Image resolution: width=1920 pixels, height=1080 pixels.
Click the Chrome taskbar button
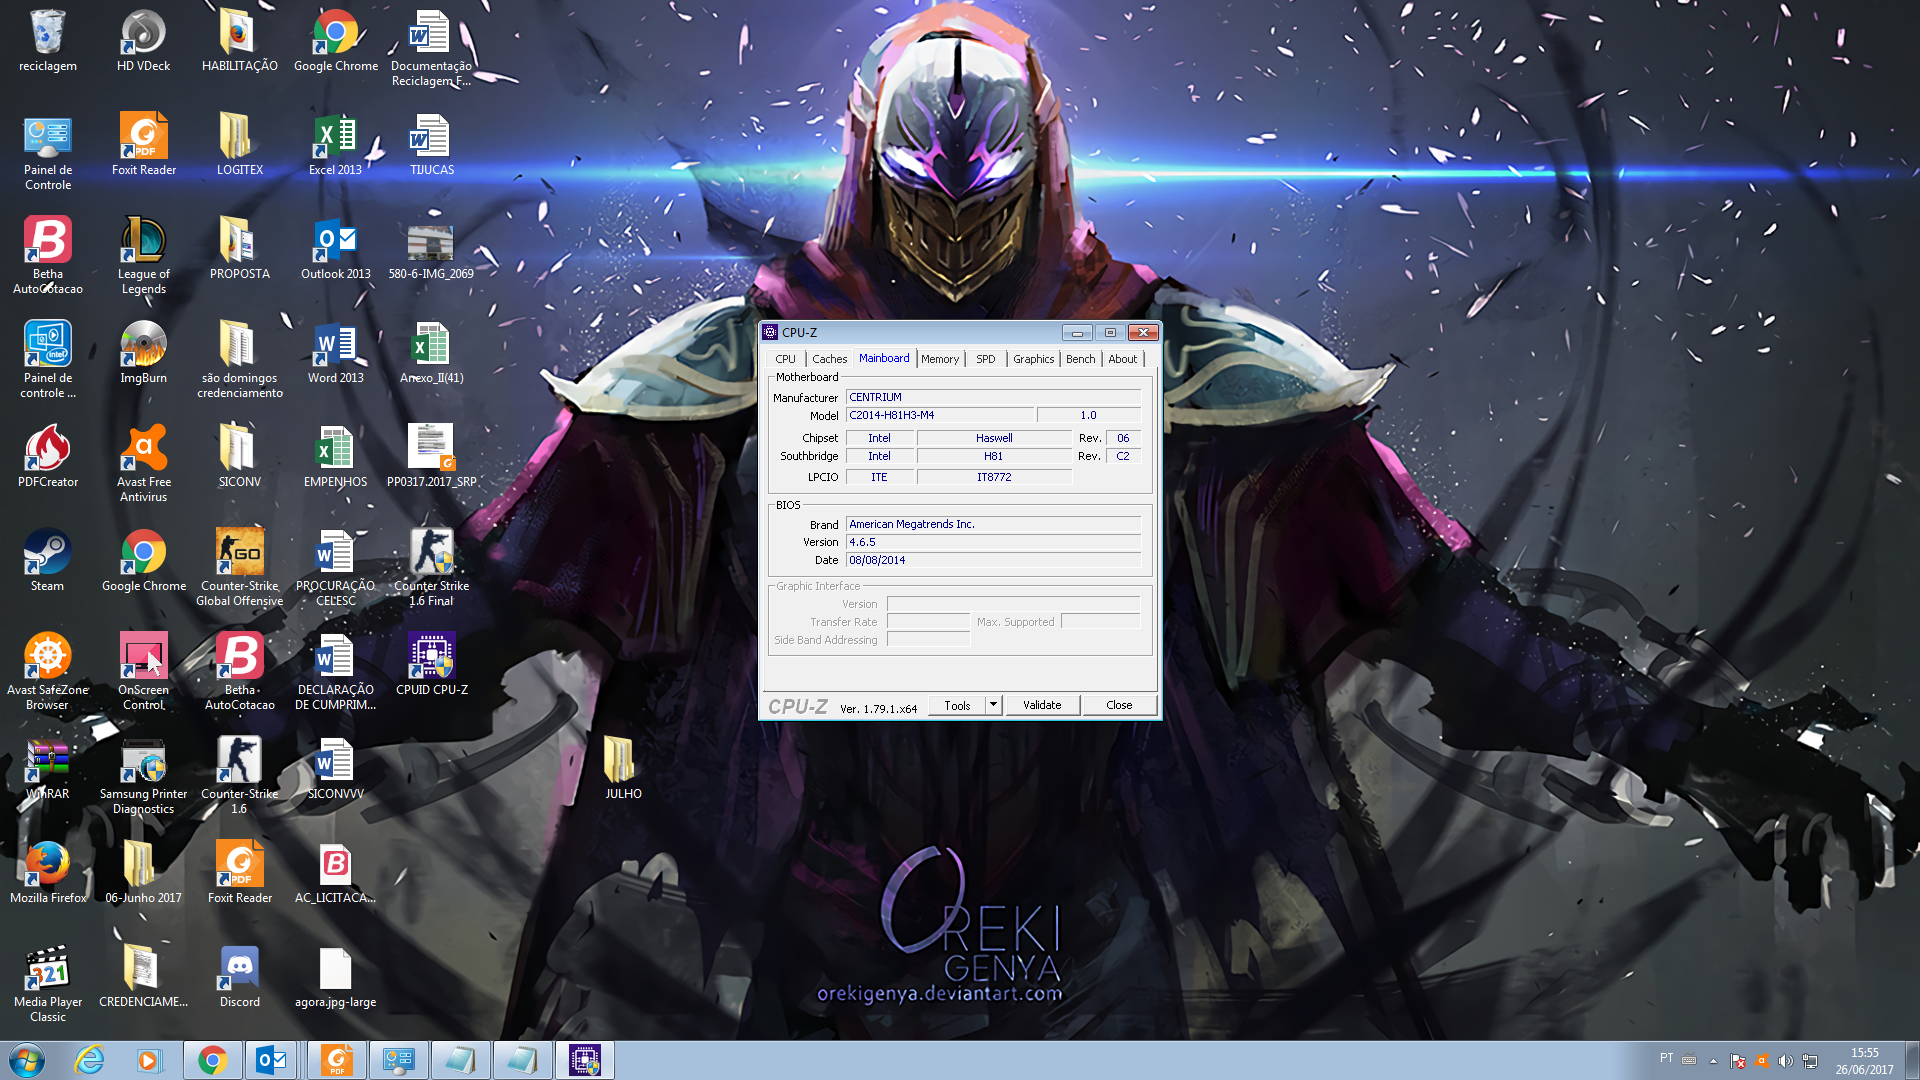pyautogui.click(x=212, y=1060)
